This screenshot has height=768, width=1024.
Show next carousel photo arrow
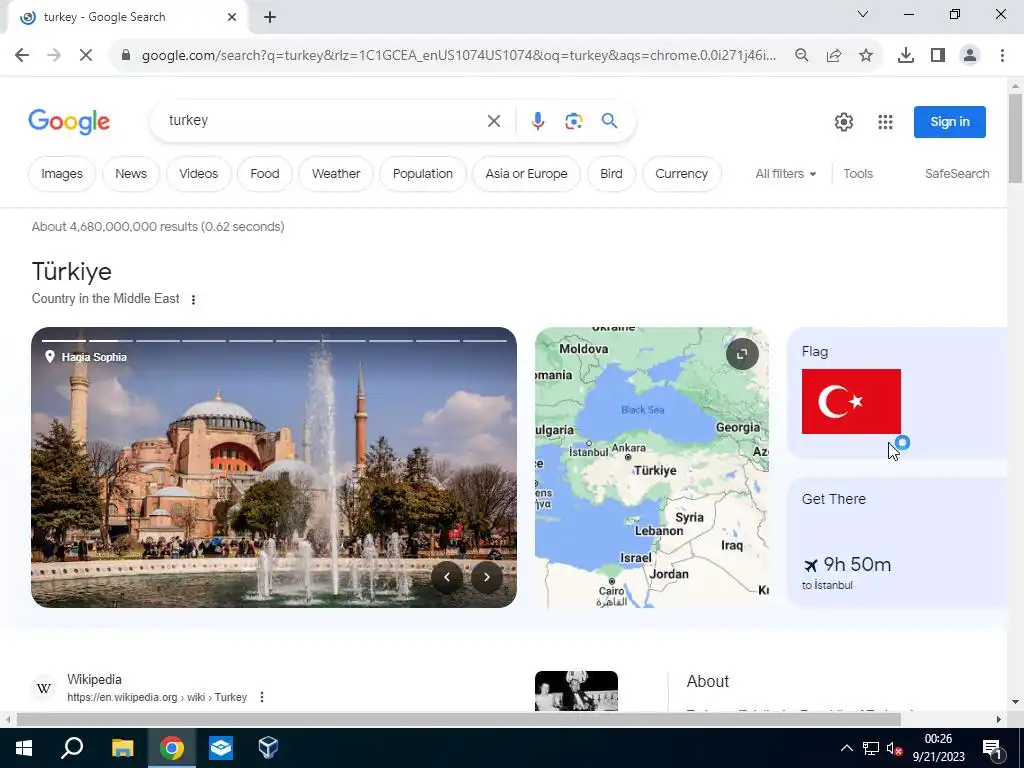pos(487,577)
